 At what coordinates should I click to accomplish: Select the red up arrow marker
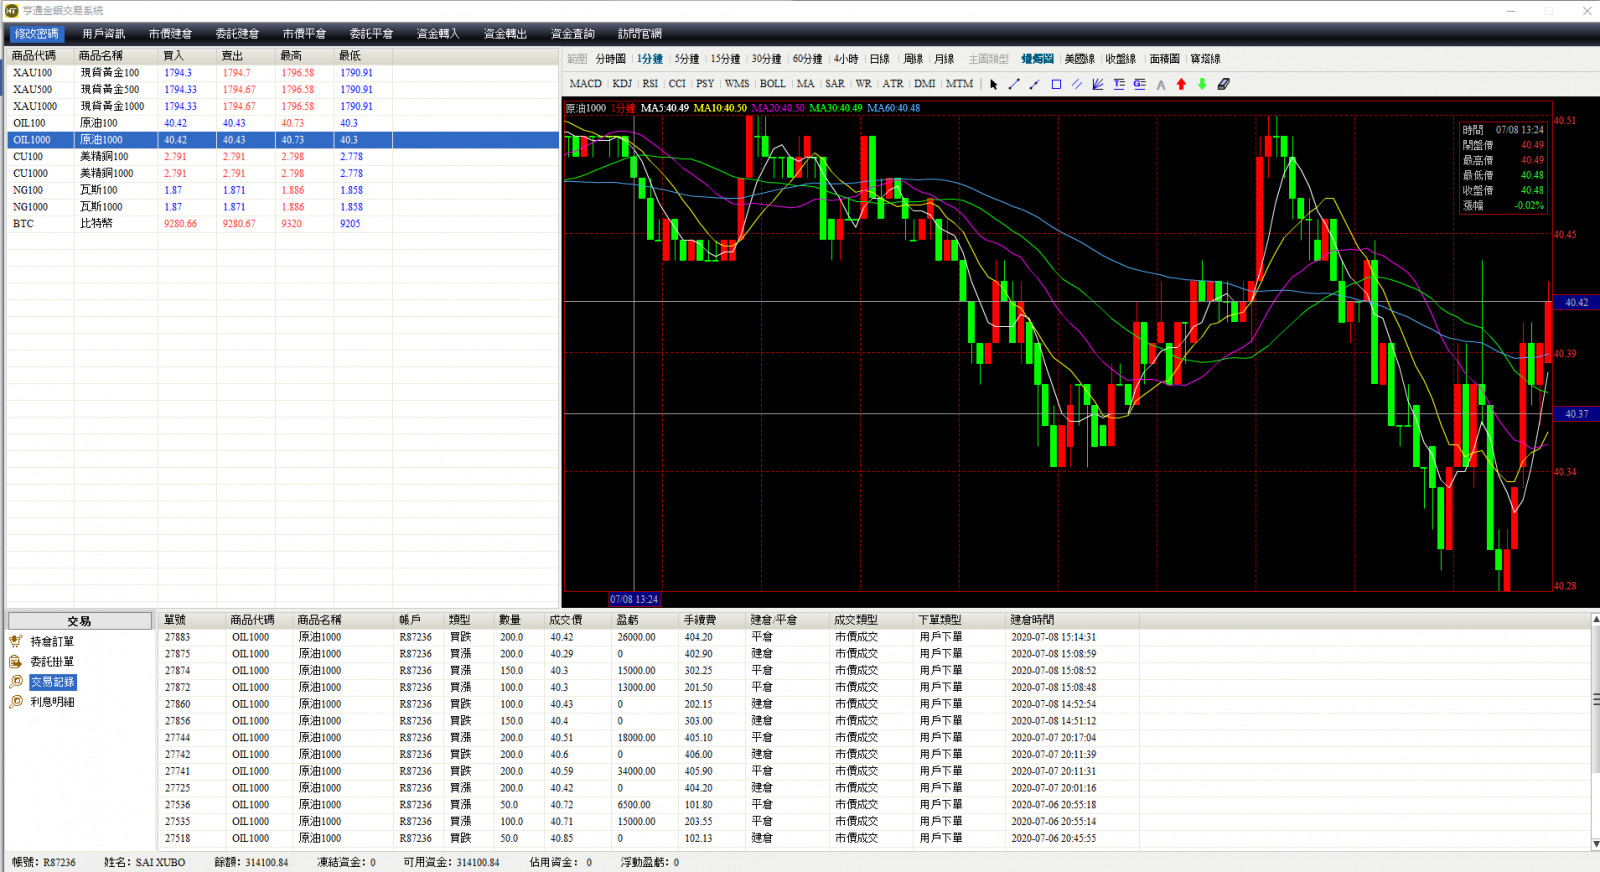pyautogui.click(x=1181, y=85)
